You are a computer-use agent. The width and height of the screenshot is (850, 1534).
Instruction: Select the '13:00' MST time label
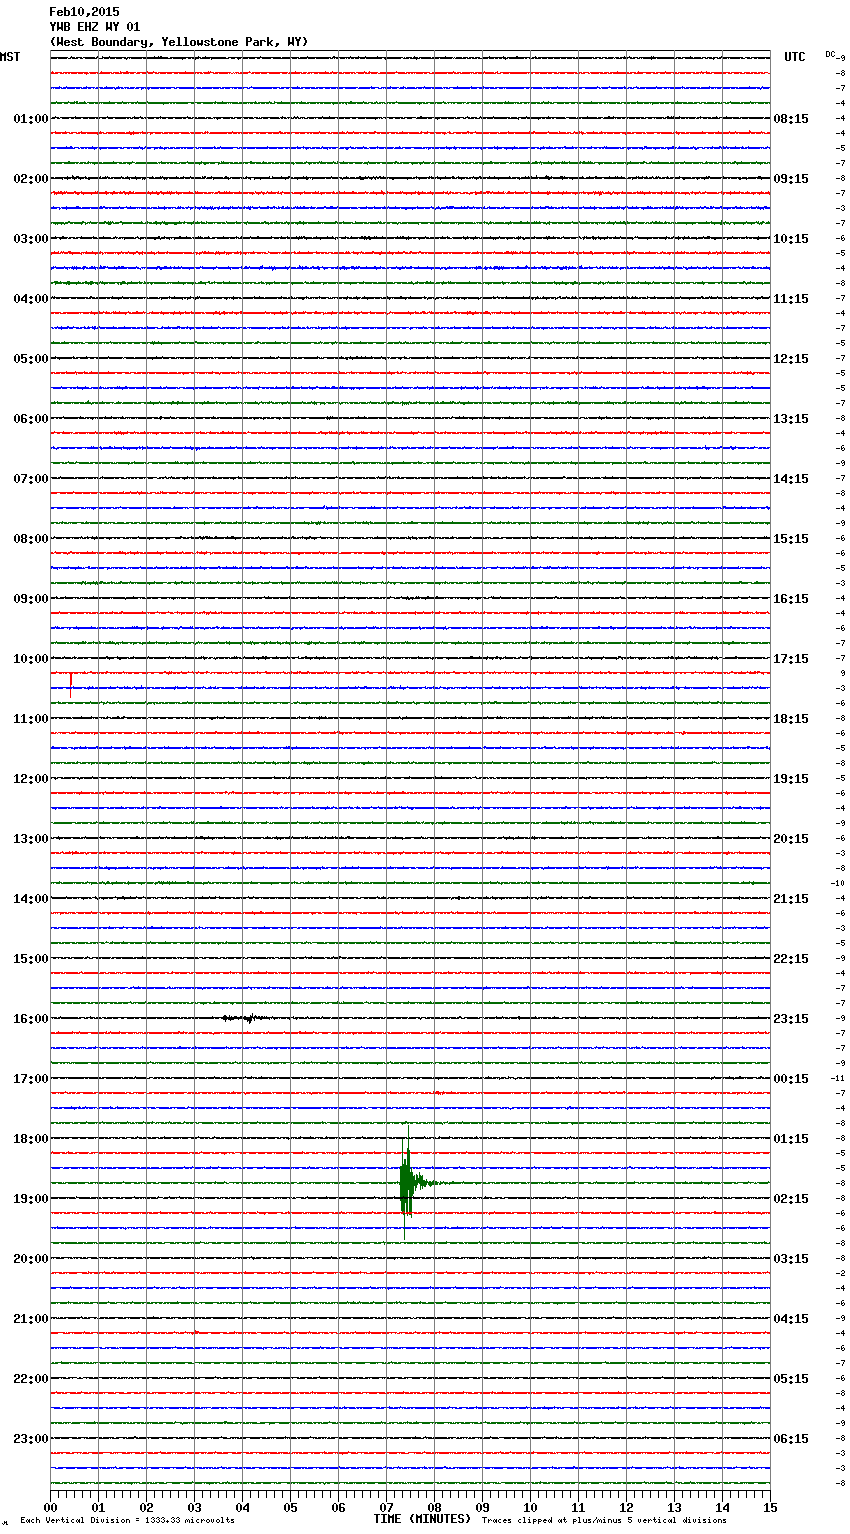click(x=31, y=839)
